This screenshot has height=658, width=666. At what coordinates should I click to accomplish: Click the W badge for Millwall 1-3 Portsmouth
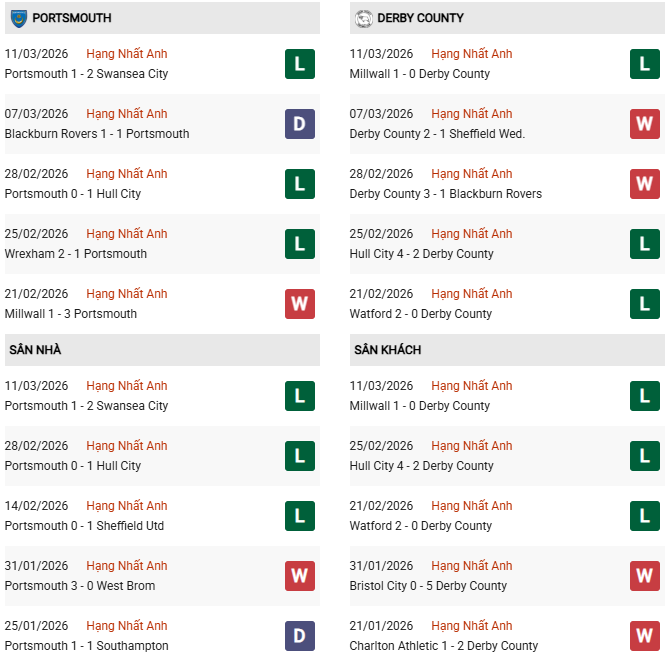299,304
